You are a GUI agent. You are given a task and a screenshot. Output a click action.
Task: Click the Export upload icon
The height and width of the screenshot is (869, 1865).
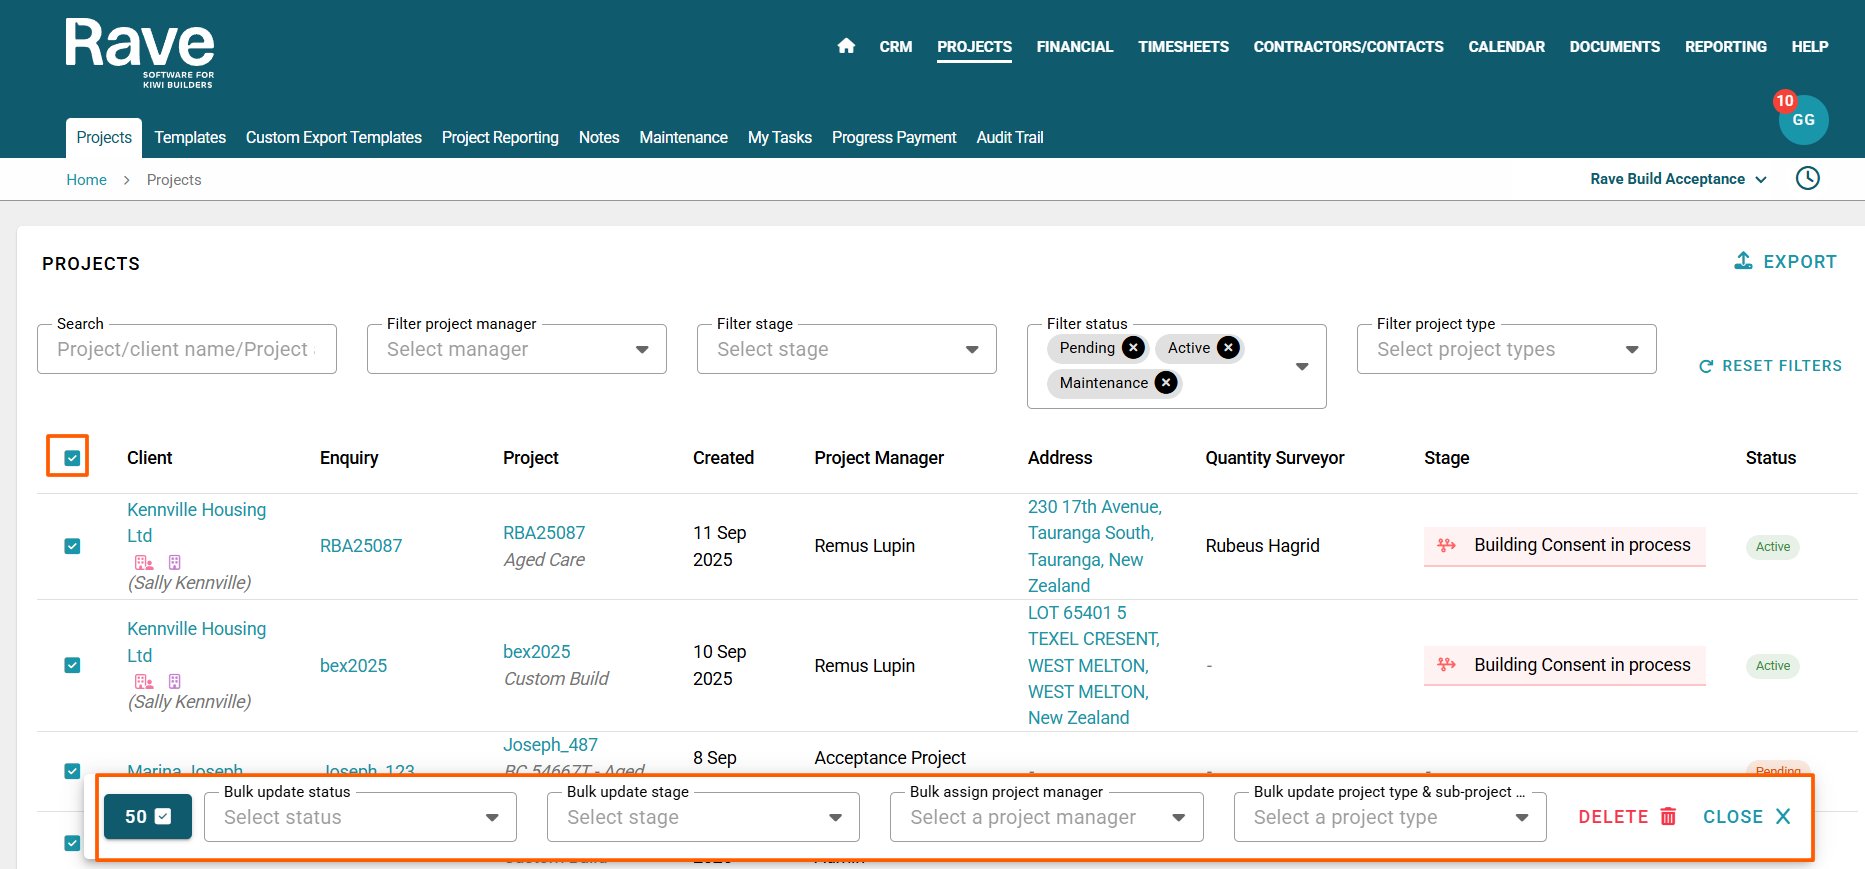click(1743, 261)
